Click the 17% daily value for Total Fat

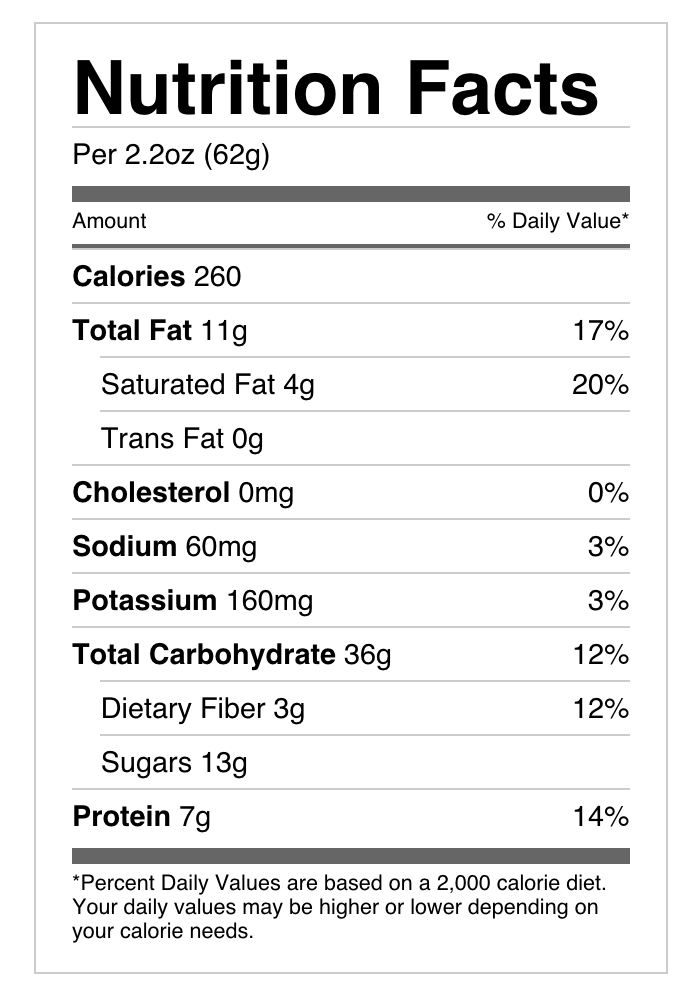[x=600, y=331]
